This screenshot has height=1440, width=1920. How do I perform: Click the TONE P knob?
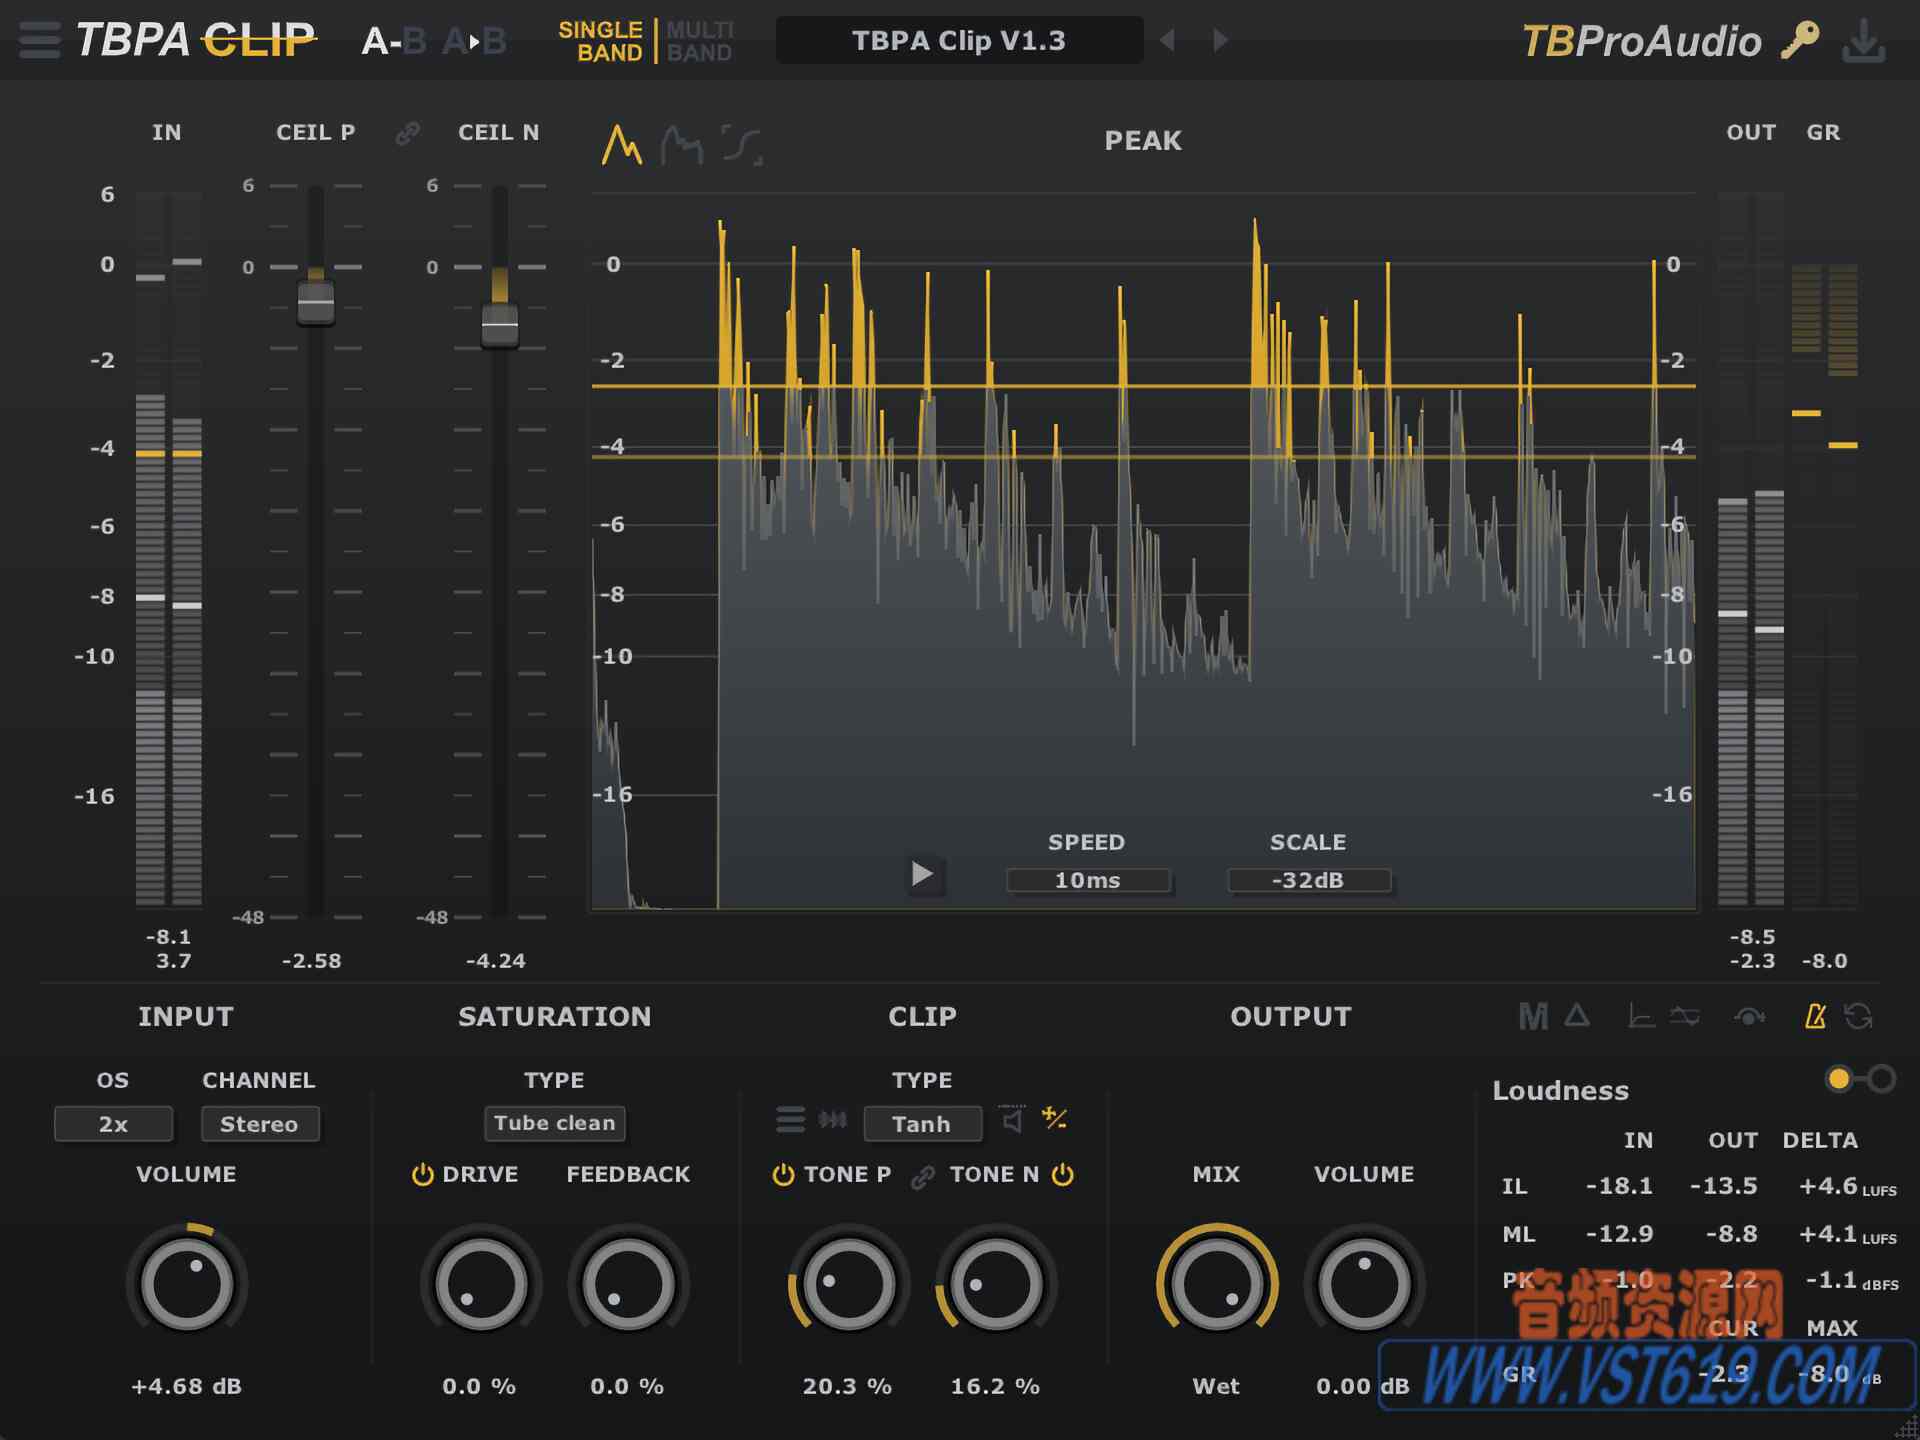[848, 1284]
